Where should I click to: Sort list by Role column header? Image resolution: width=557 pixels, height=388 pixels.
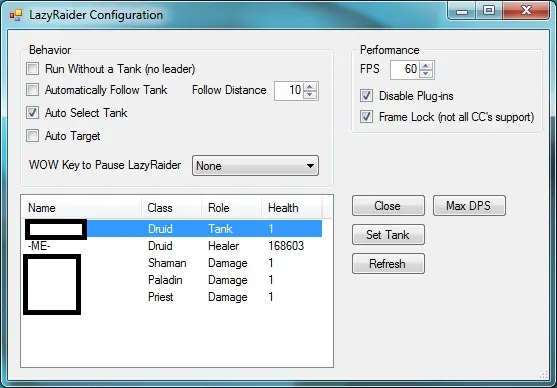coord(232,208)
